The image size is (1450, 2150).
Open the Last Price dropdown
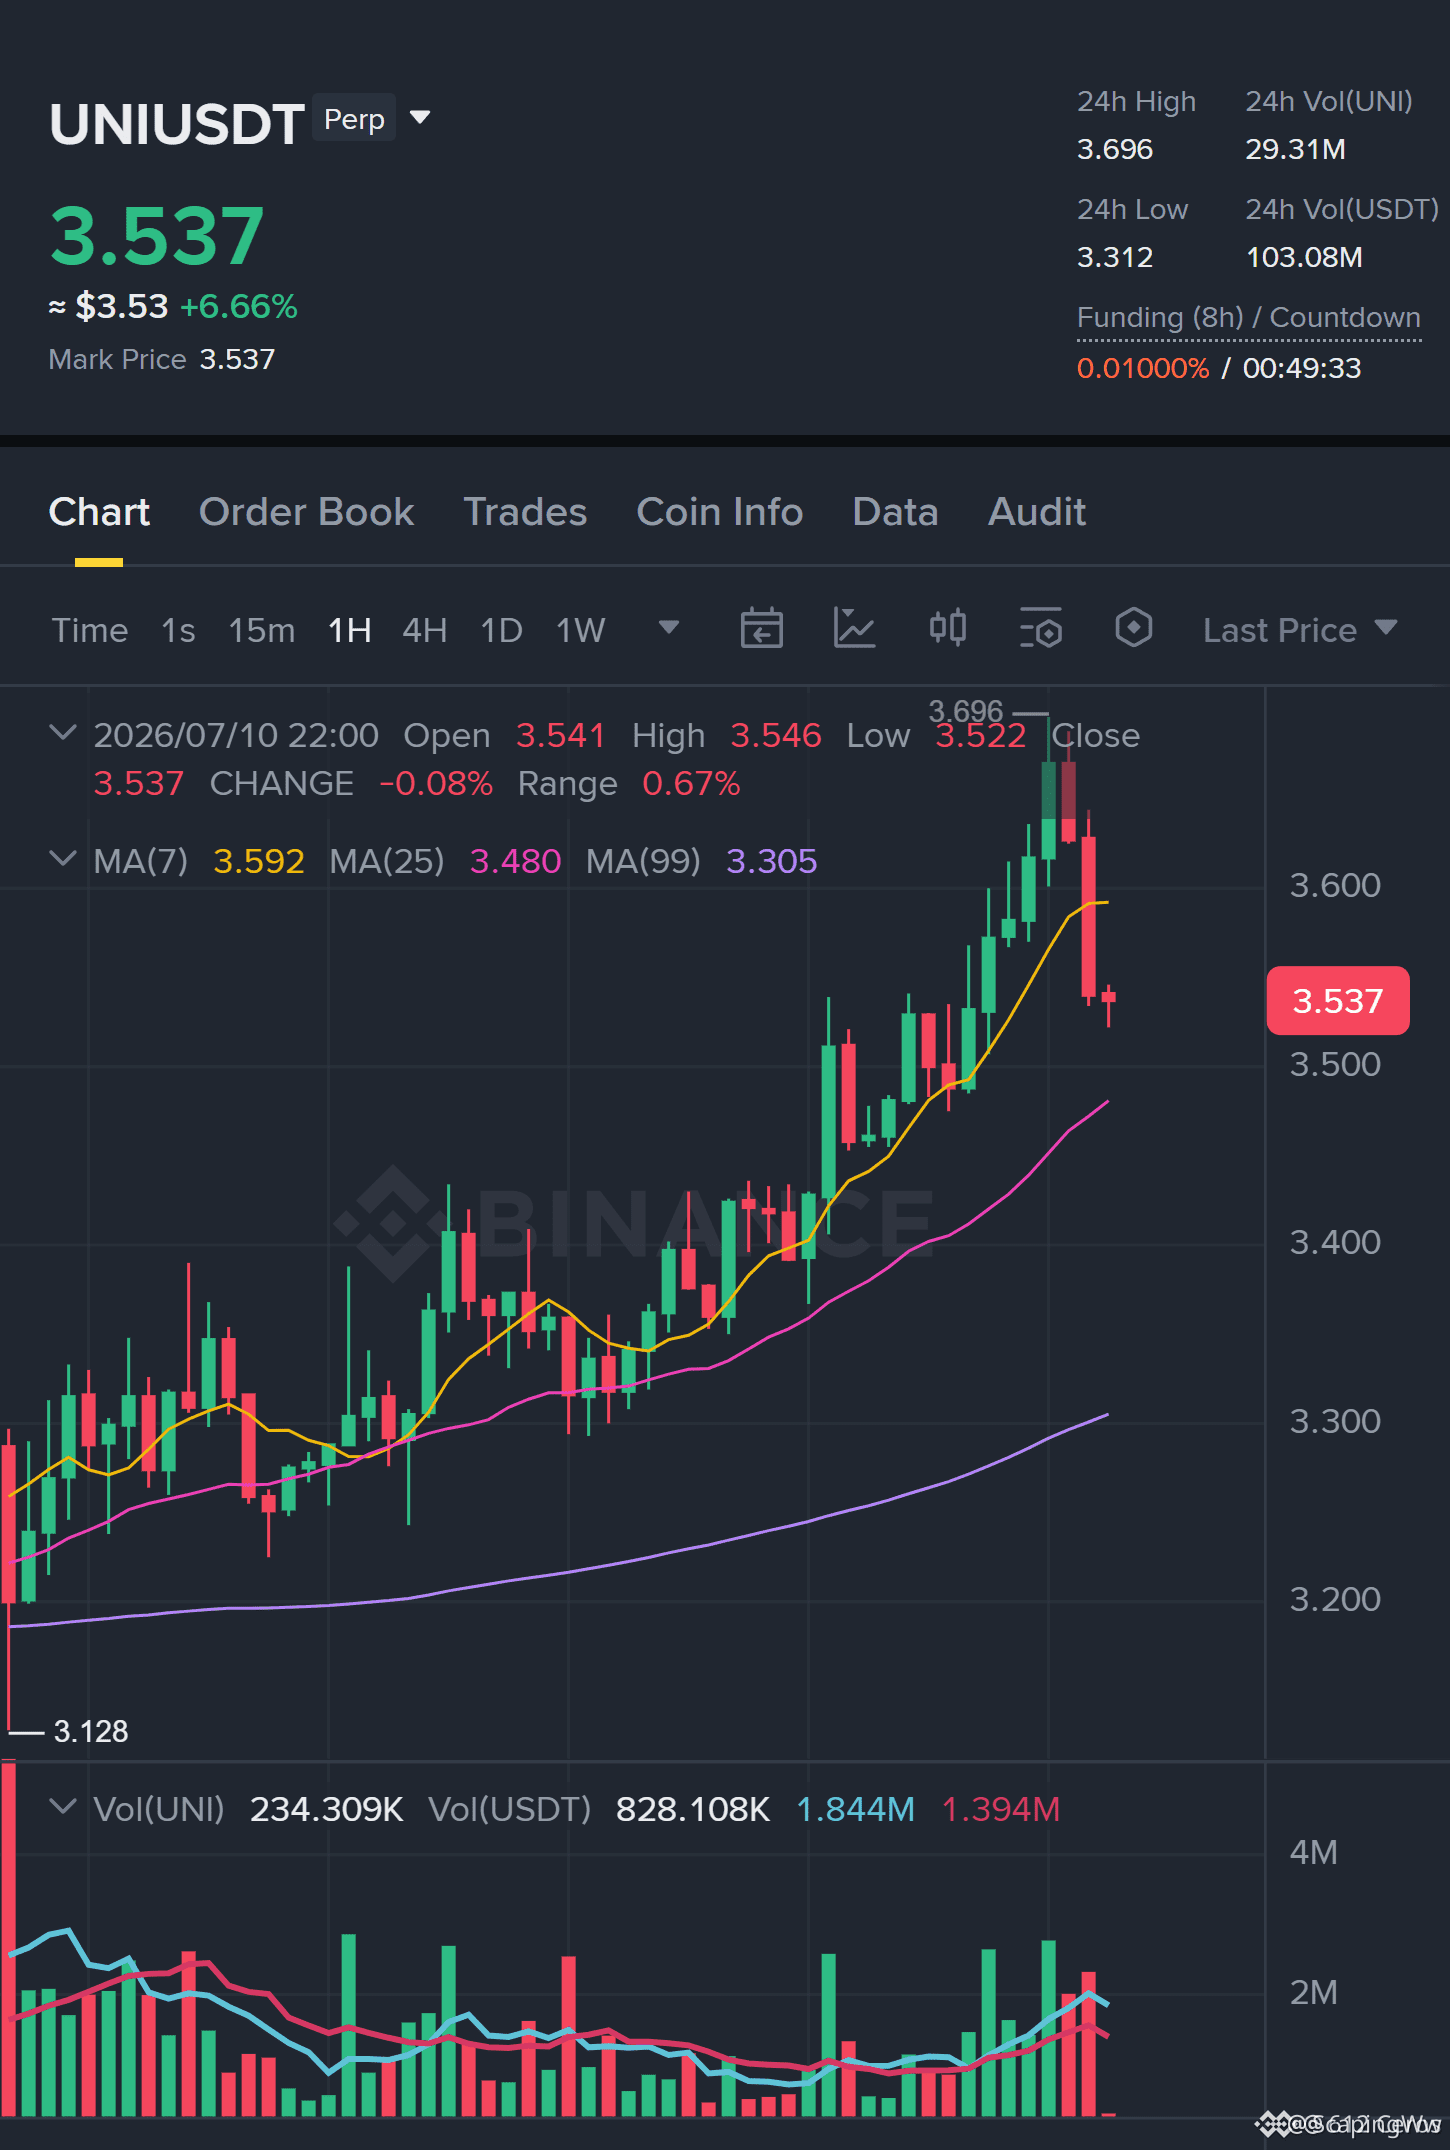pyautogui.click(x=1299, y=630)
